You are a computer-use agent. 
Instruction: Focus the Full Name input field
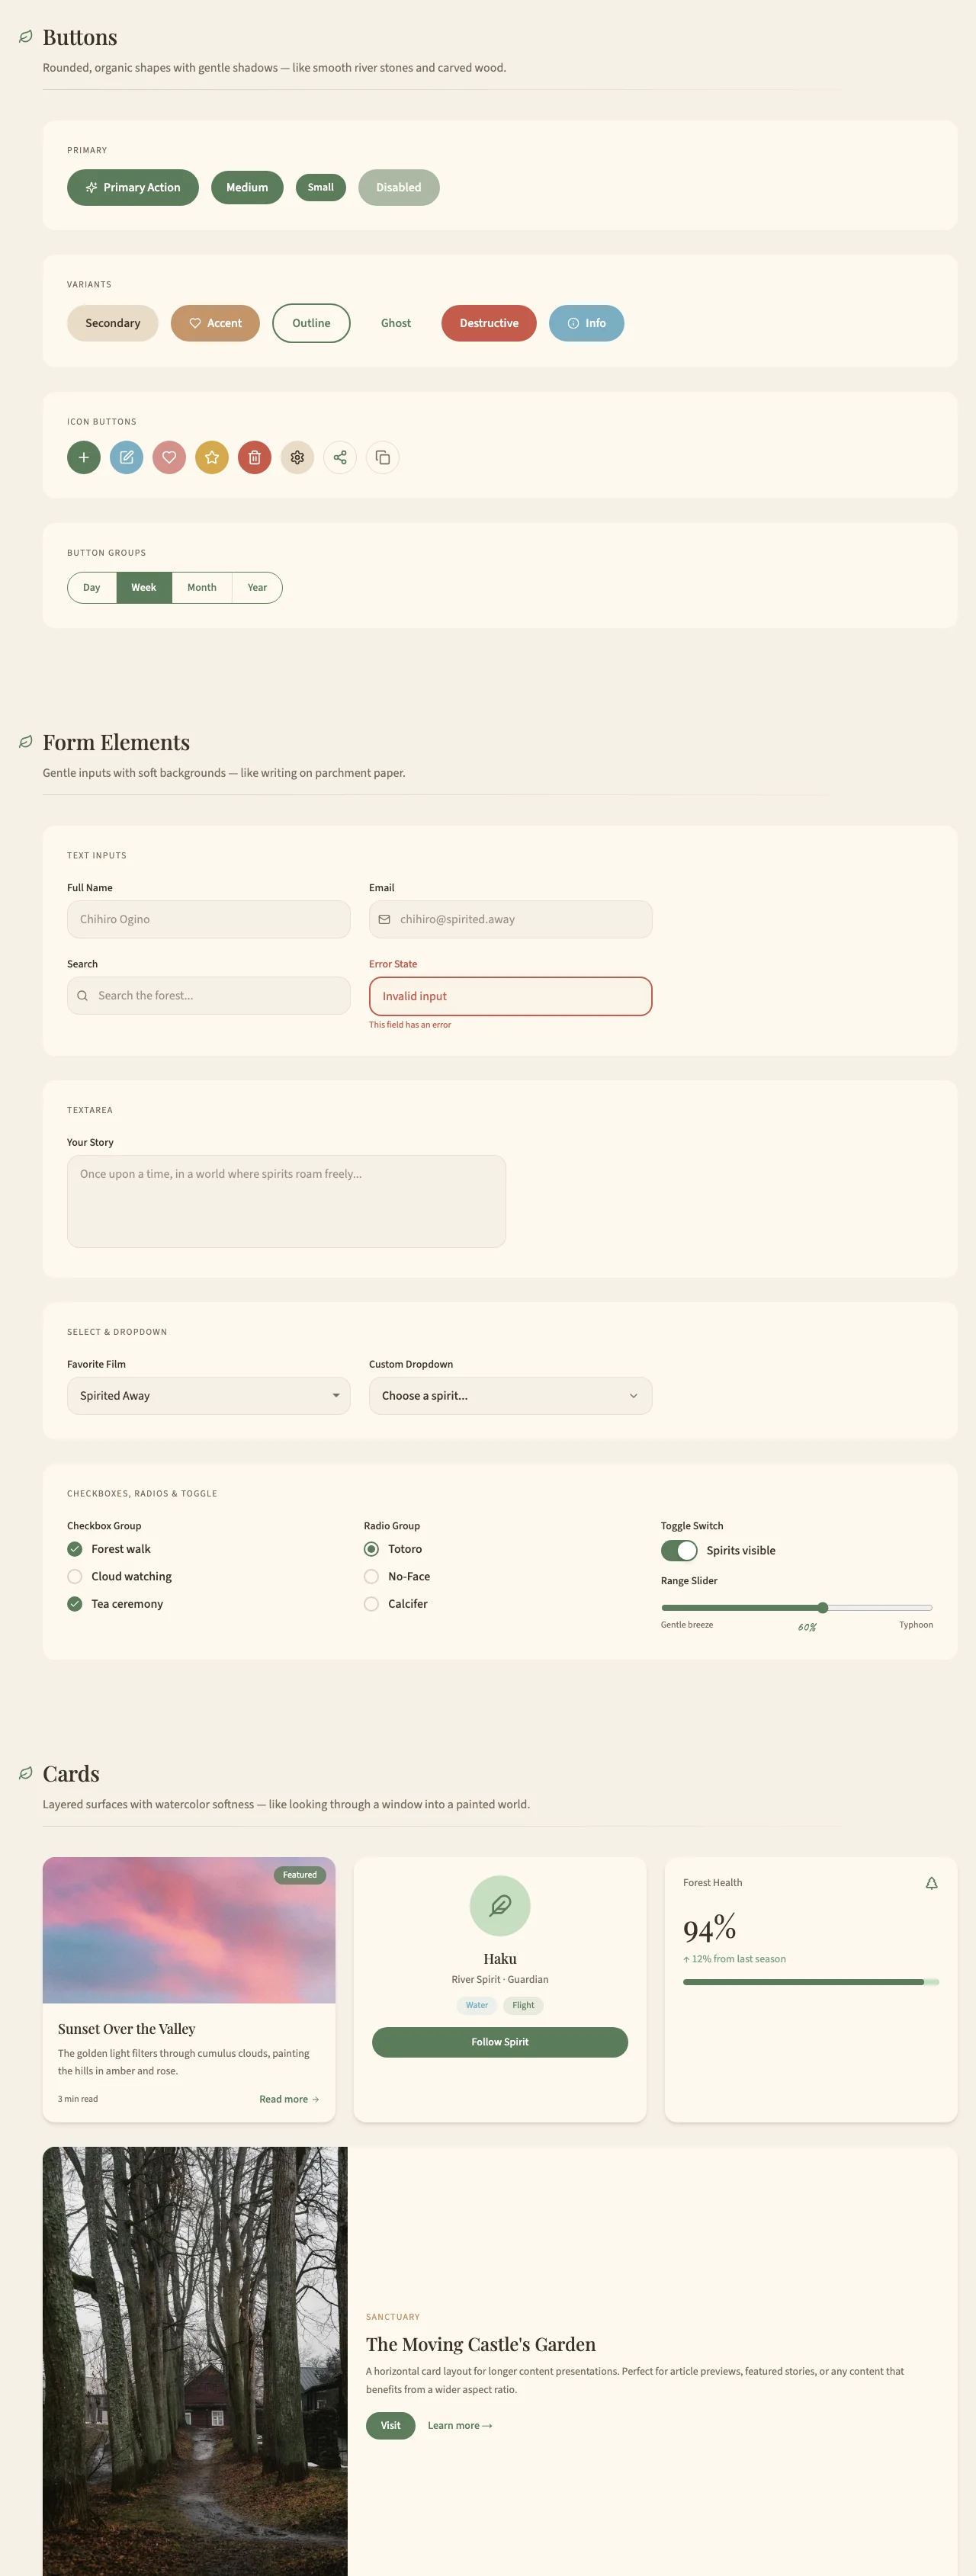(209, 919)
